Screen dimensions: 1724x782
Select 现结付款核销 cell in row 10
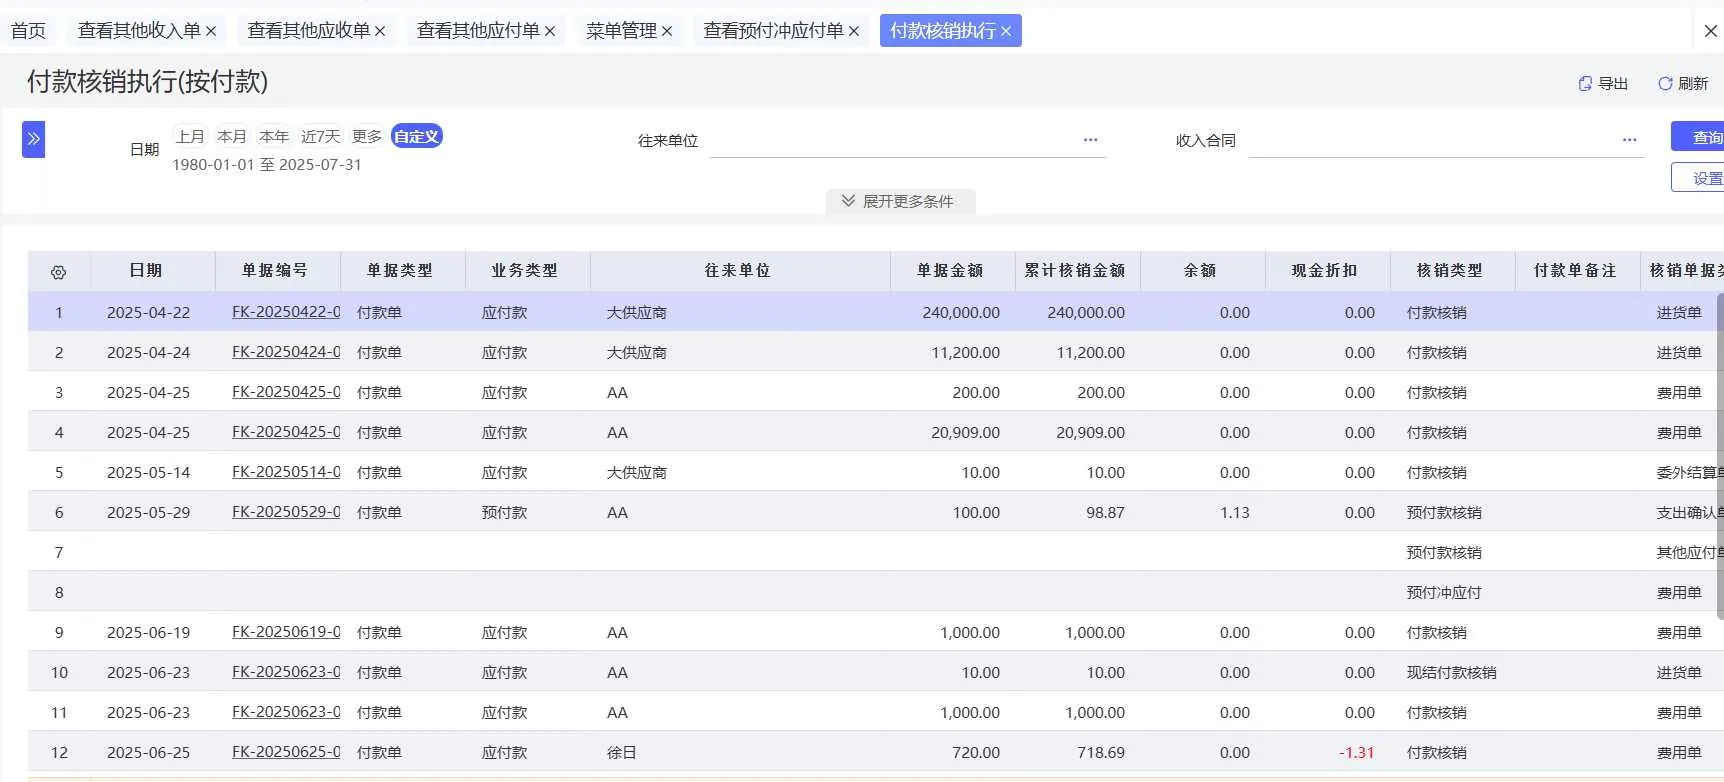click(x=1451, y=672)
